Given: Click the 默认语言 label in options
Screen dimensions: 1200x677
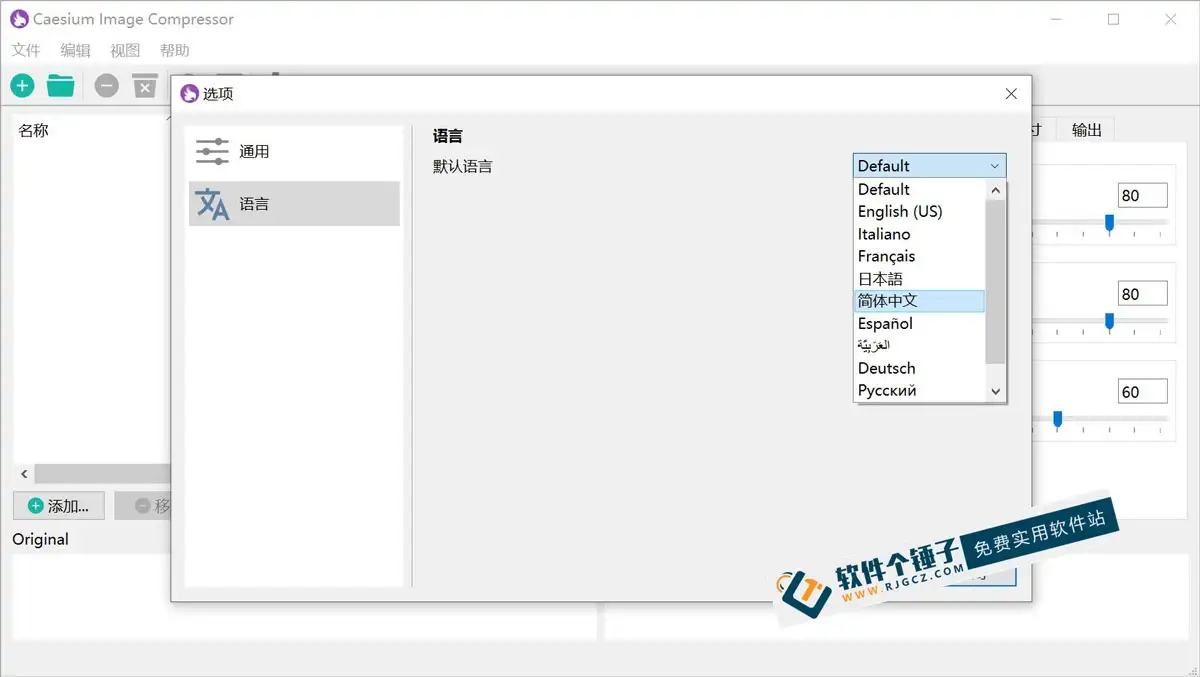Looking at the screenshot, I should pyautogui.click(x=463, y=166).
